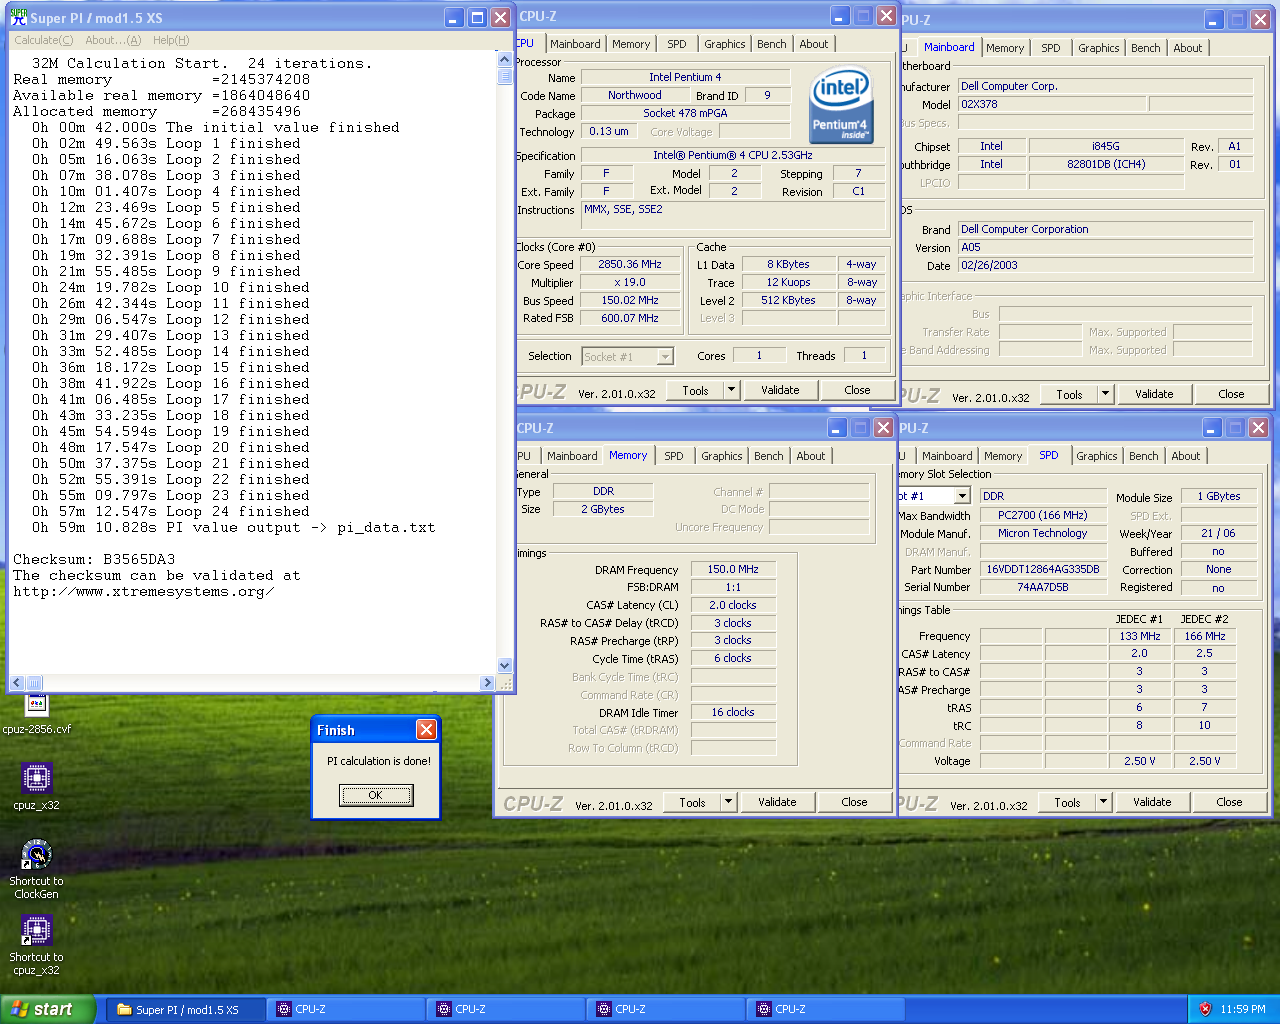The width and height of the screenshot is (1280, 1024).
Task: Open Bench tab in CPU-Z processor window
Action: pyautogui.click(x=771, y=44)
